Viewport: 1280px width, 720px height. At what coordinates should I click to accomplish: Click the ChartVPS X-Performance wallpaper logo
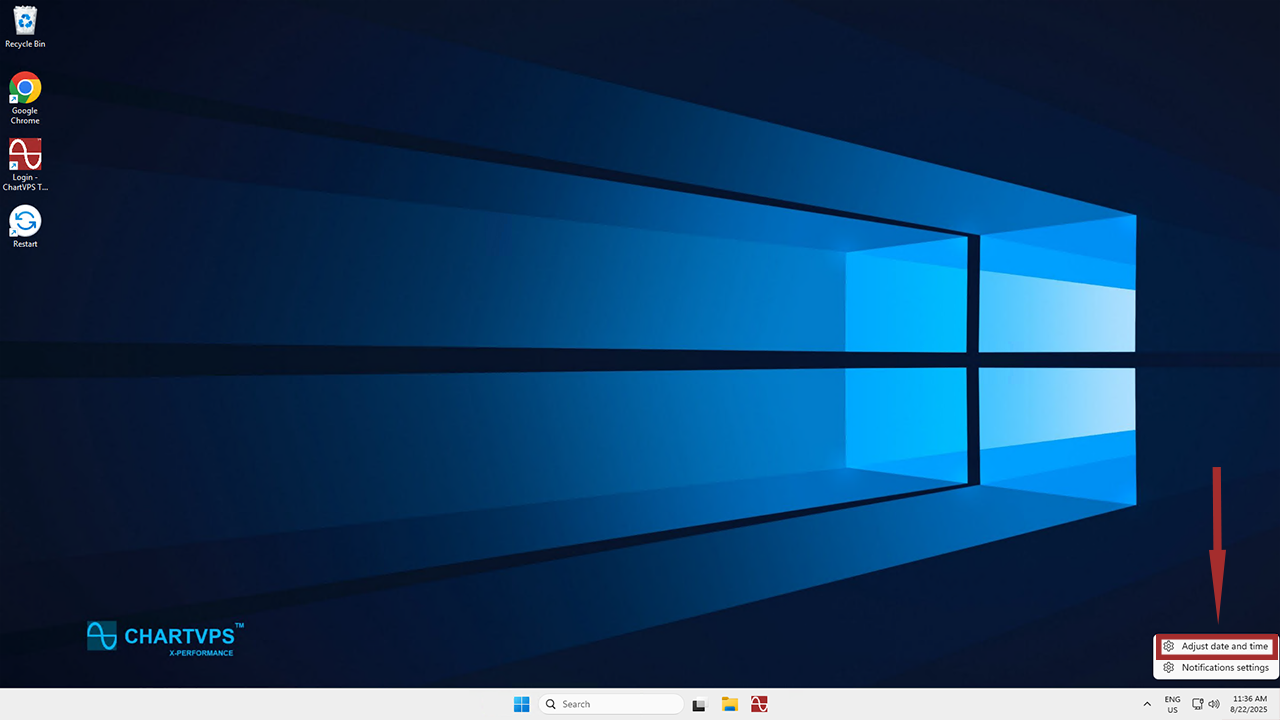[x=165, y=638]
